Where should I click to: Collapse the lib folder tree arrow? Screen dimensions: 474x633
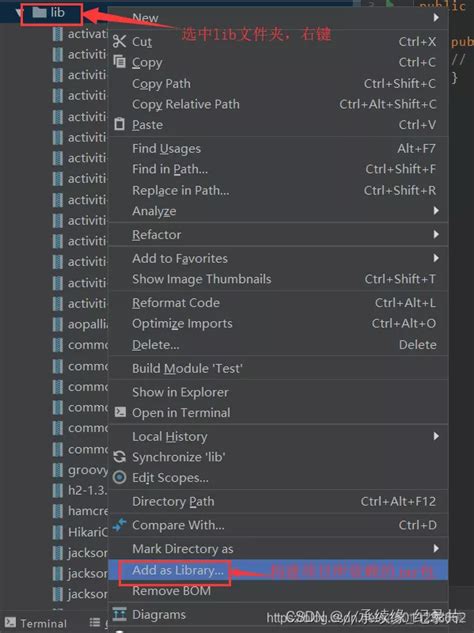pyautogui.click(x=18, y=13)
